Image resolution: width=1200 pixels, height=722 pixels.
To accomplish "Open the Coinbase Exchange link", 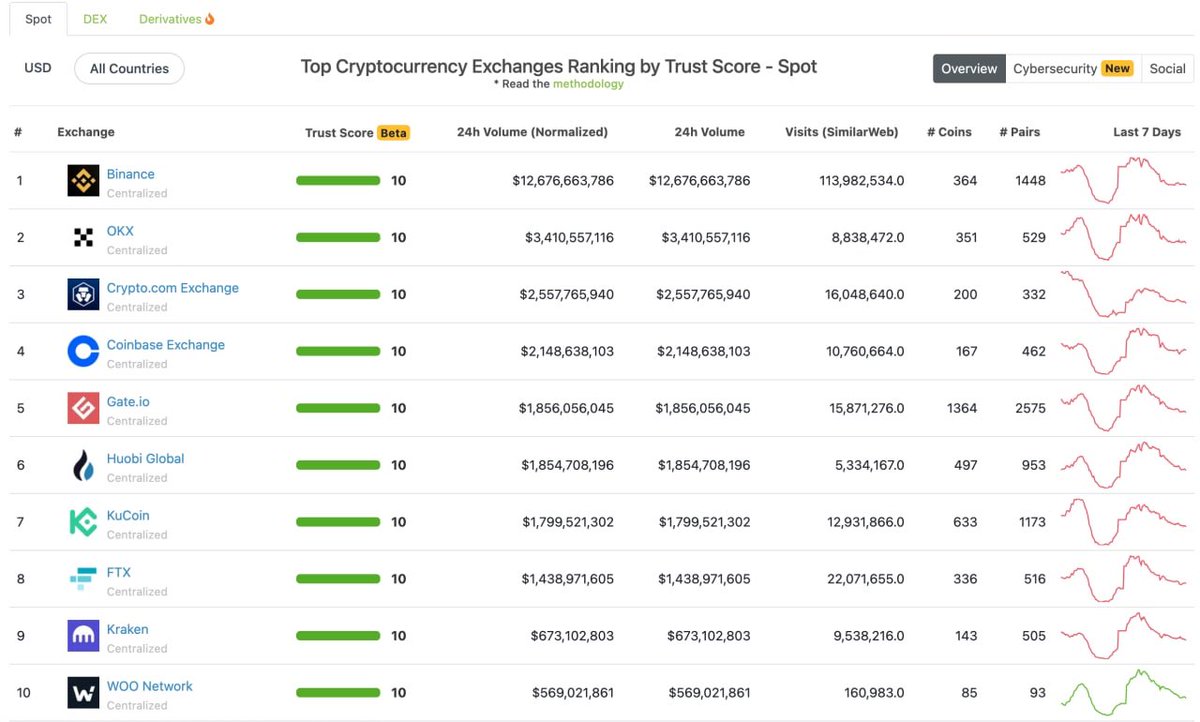I will (x=166, y=345).
